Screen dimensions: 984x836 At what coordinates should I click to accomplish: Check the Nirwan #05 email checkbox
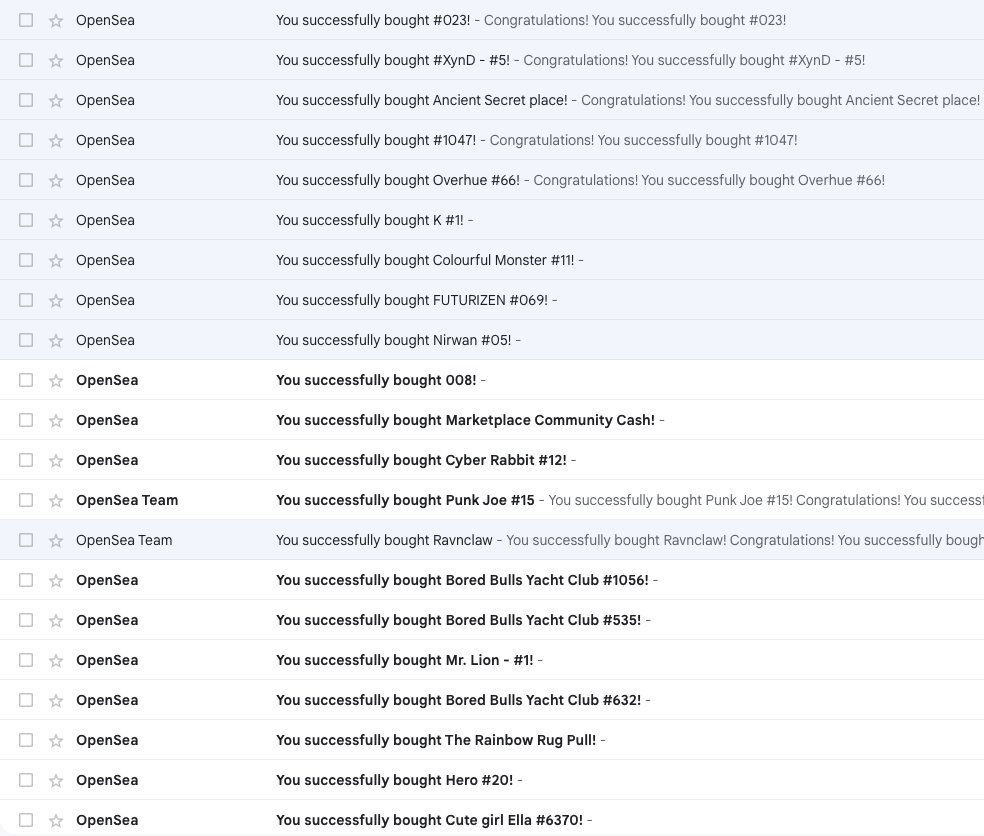click(26, 340)
